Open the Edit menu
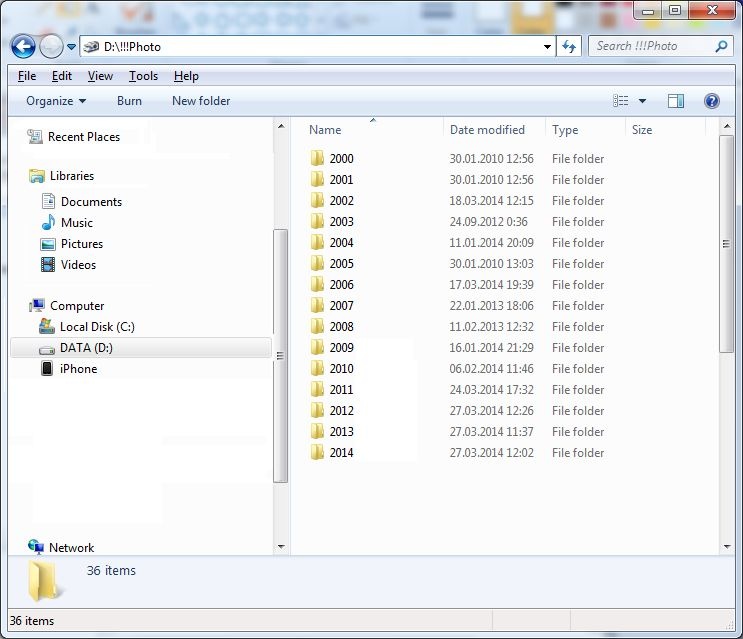The height and width of the screenshot is (639, 743). click(62, 76)
